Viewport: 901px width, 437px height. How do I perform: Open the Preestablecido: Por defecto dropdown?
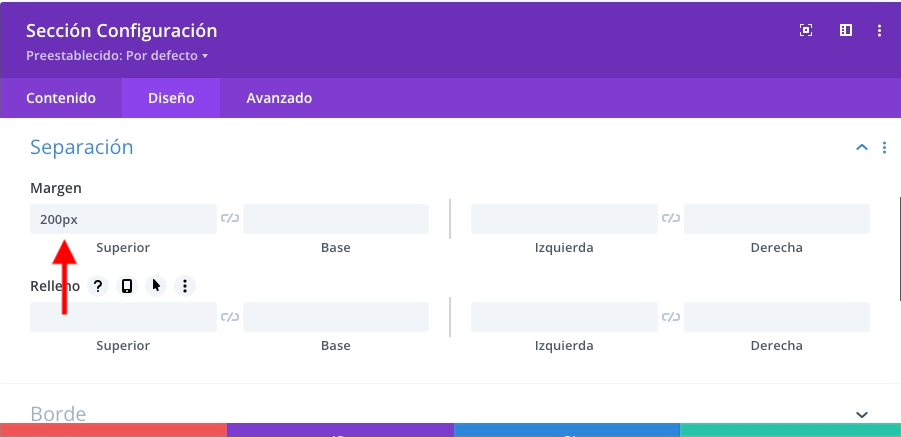[x=117, y=56]
